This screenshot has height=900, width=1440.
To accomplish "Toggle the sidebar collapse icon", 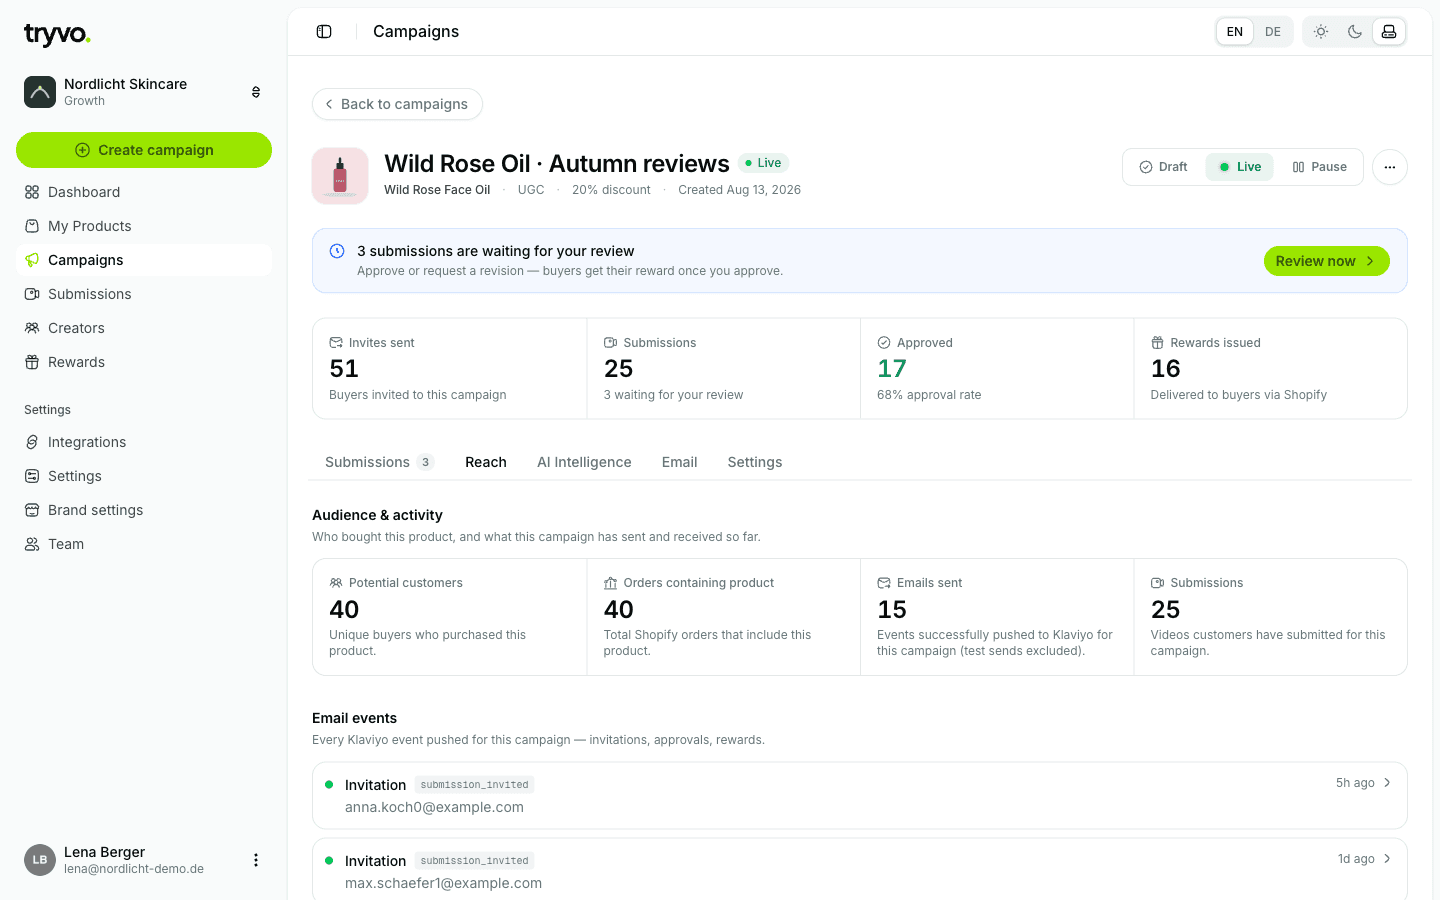I will 324,32.
